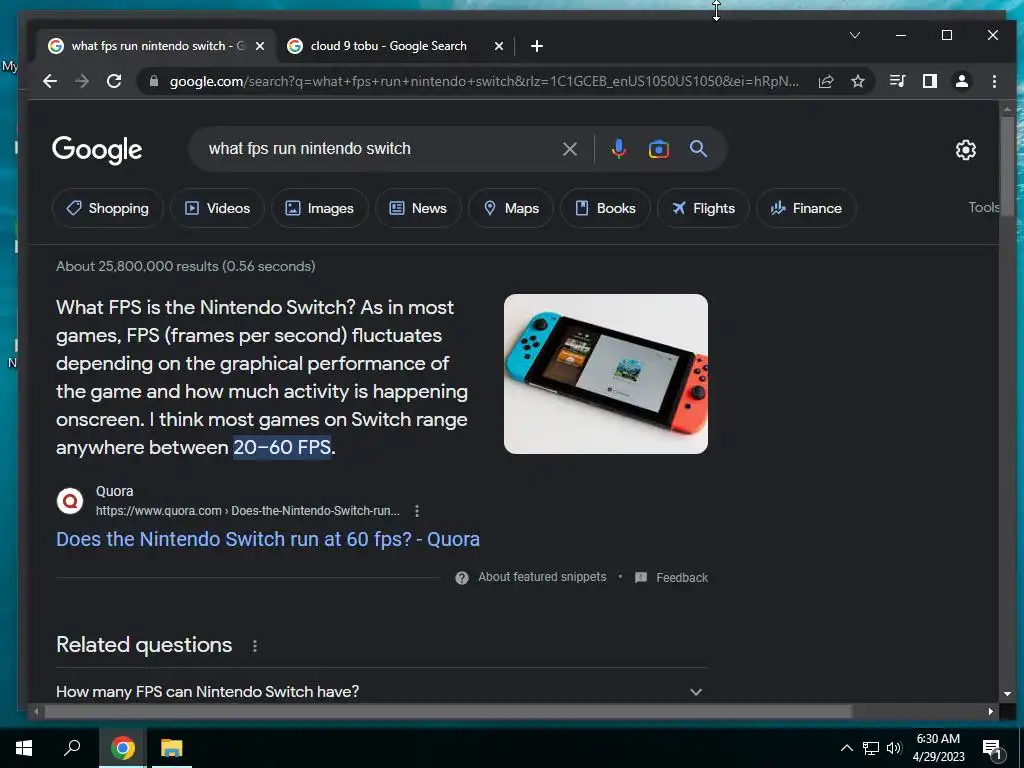The width and height of the screenshot is (1024, 768).
Task: Click the browser address bar URL
Action: [483, 81]
